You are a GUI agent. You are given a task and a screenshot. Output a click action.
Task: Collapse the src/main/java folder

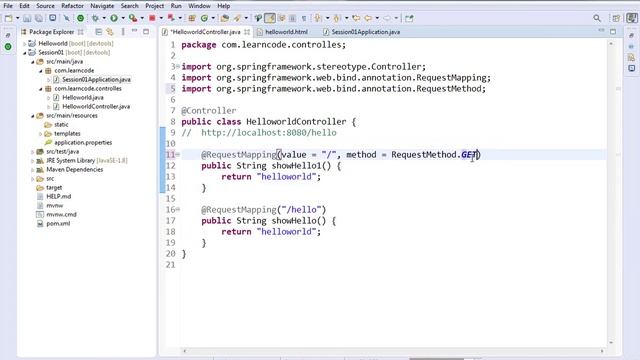[33, 62]
